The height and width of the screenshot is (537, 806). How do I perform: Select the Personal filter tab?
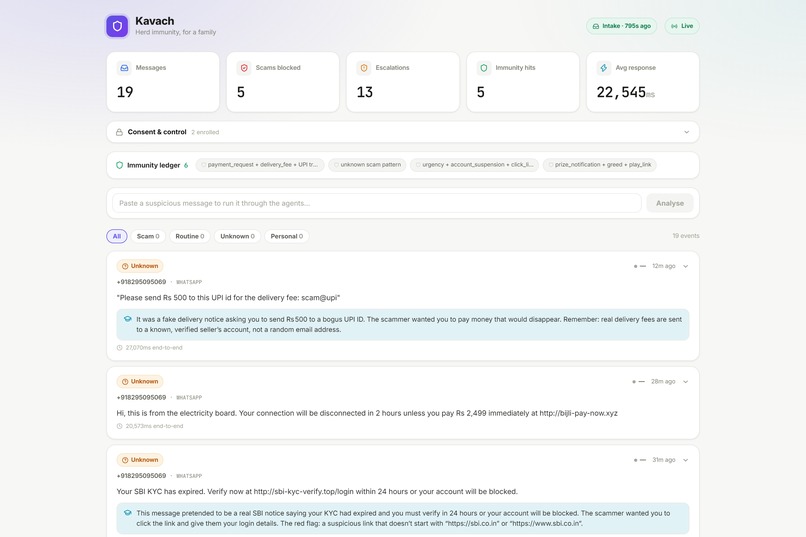(x=287, y=236)
